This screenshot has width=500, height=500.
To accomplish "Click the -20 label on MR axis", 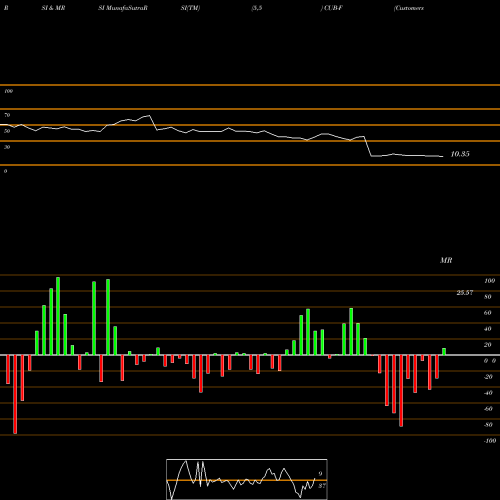I will [x=488, y=377].
